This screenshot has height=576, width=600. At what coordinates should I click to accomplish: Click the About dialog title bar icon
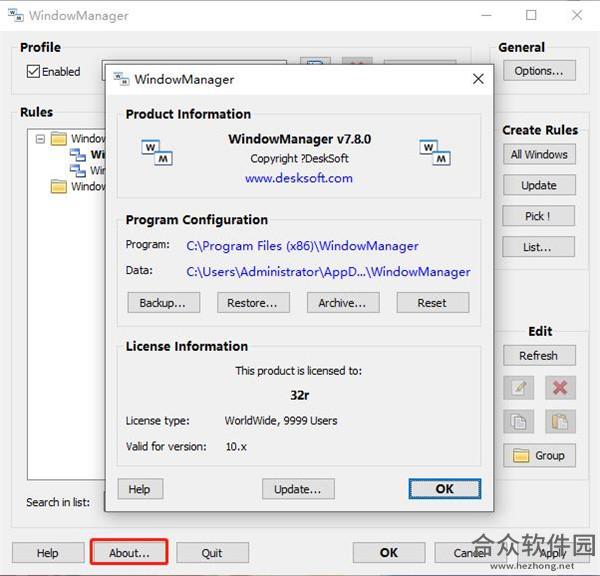[x=121, y=79]
